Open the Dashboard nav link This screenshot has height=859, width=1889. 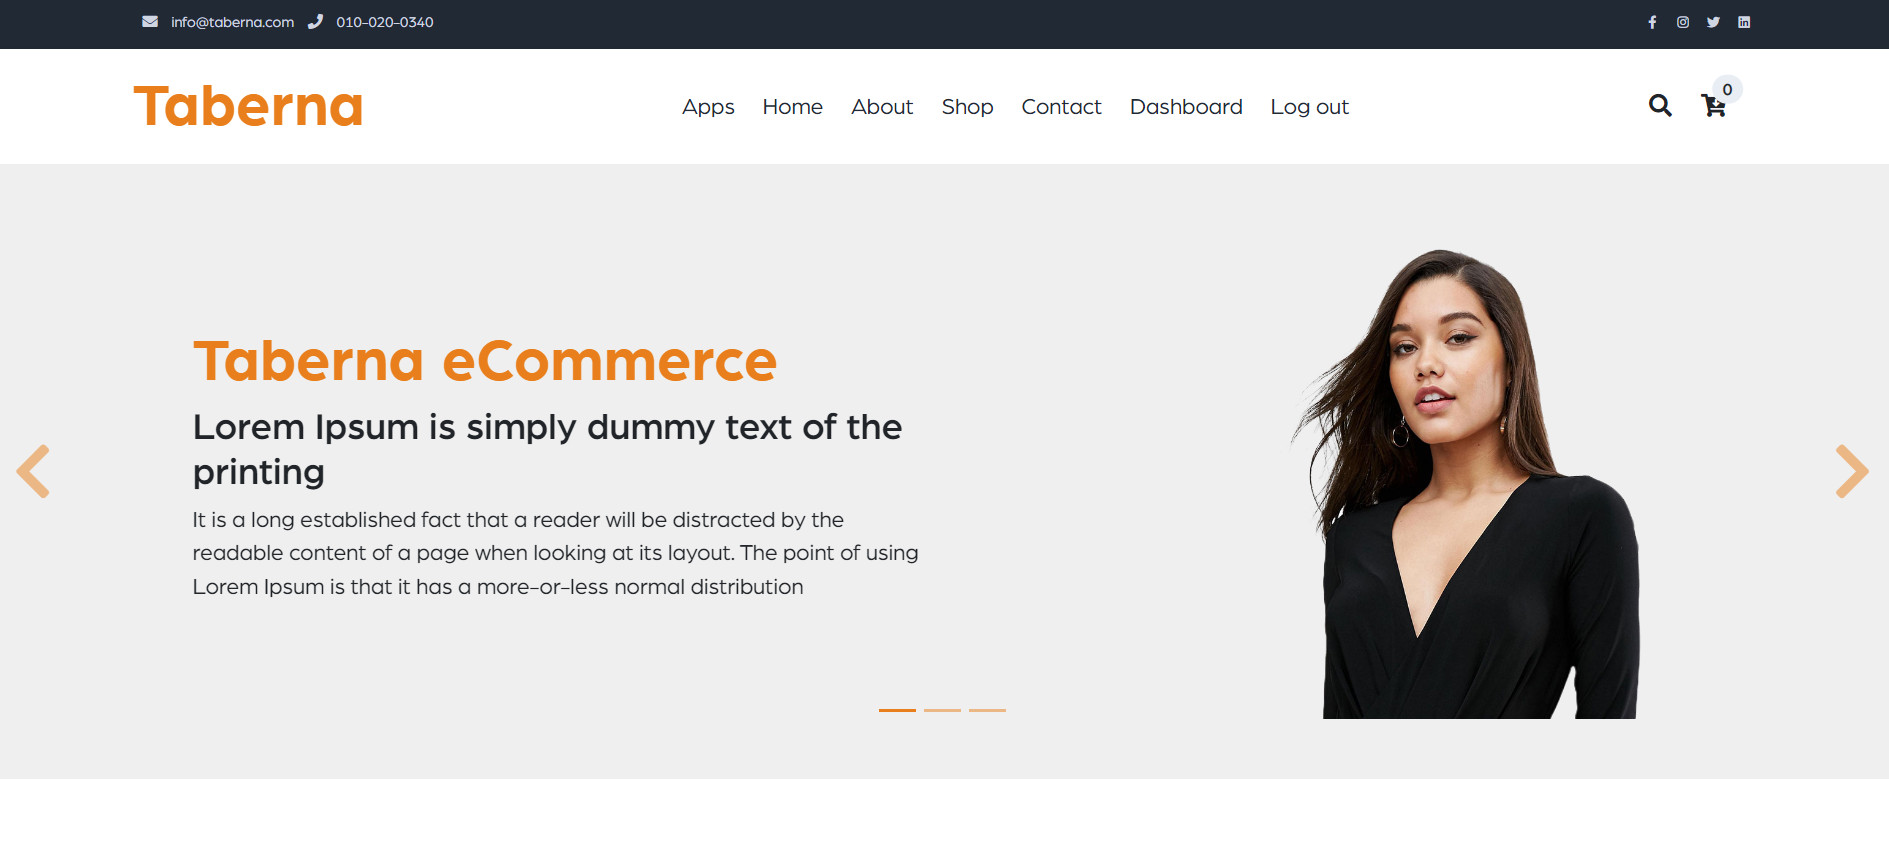(1186, 107)
